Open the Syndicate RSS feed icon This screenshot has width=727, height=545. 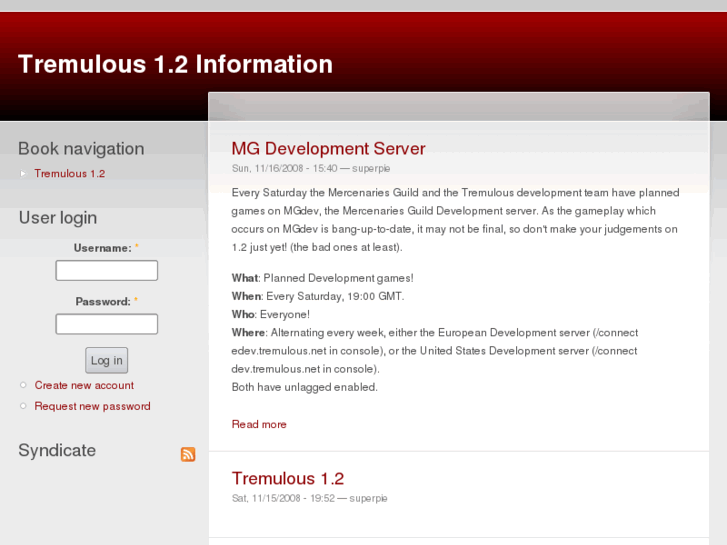[x=188, y=454]
